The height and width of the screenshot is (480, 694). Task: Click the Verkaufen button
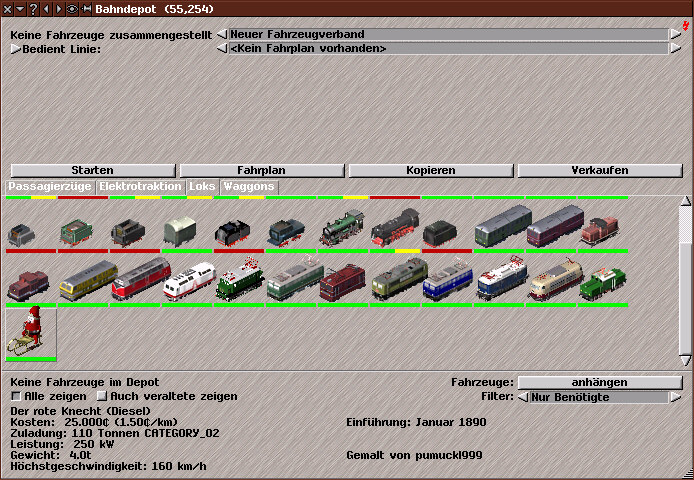click(x=599, y=170)
